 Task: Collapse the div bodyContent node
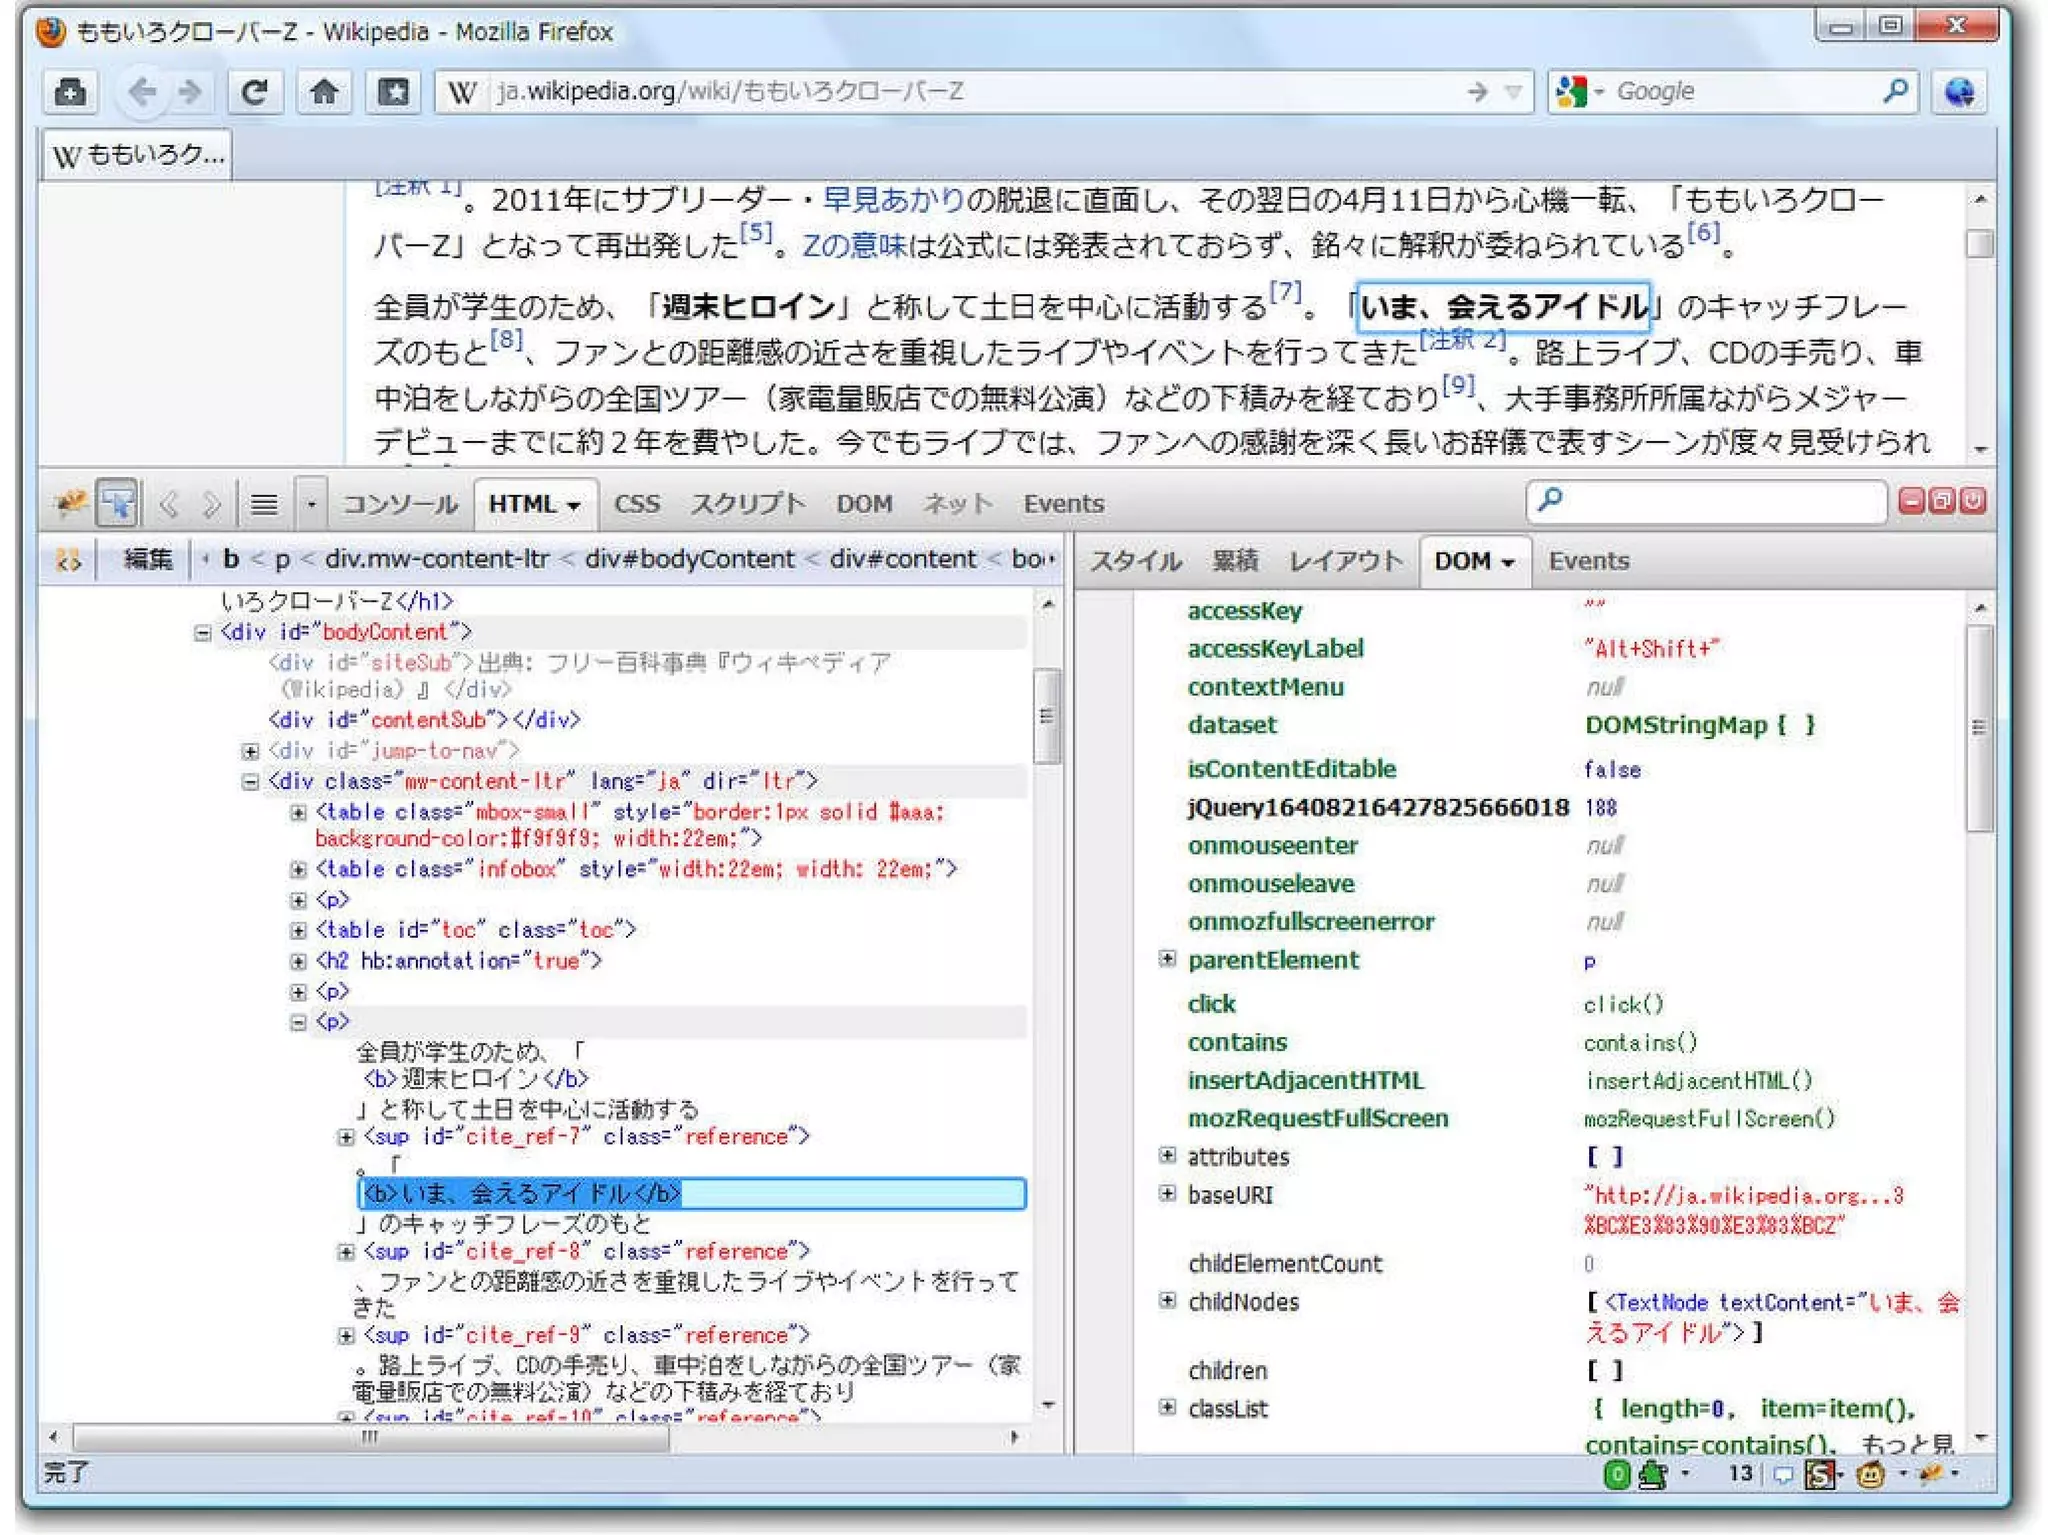click(202, 633)
